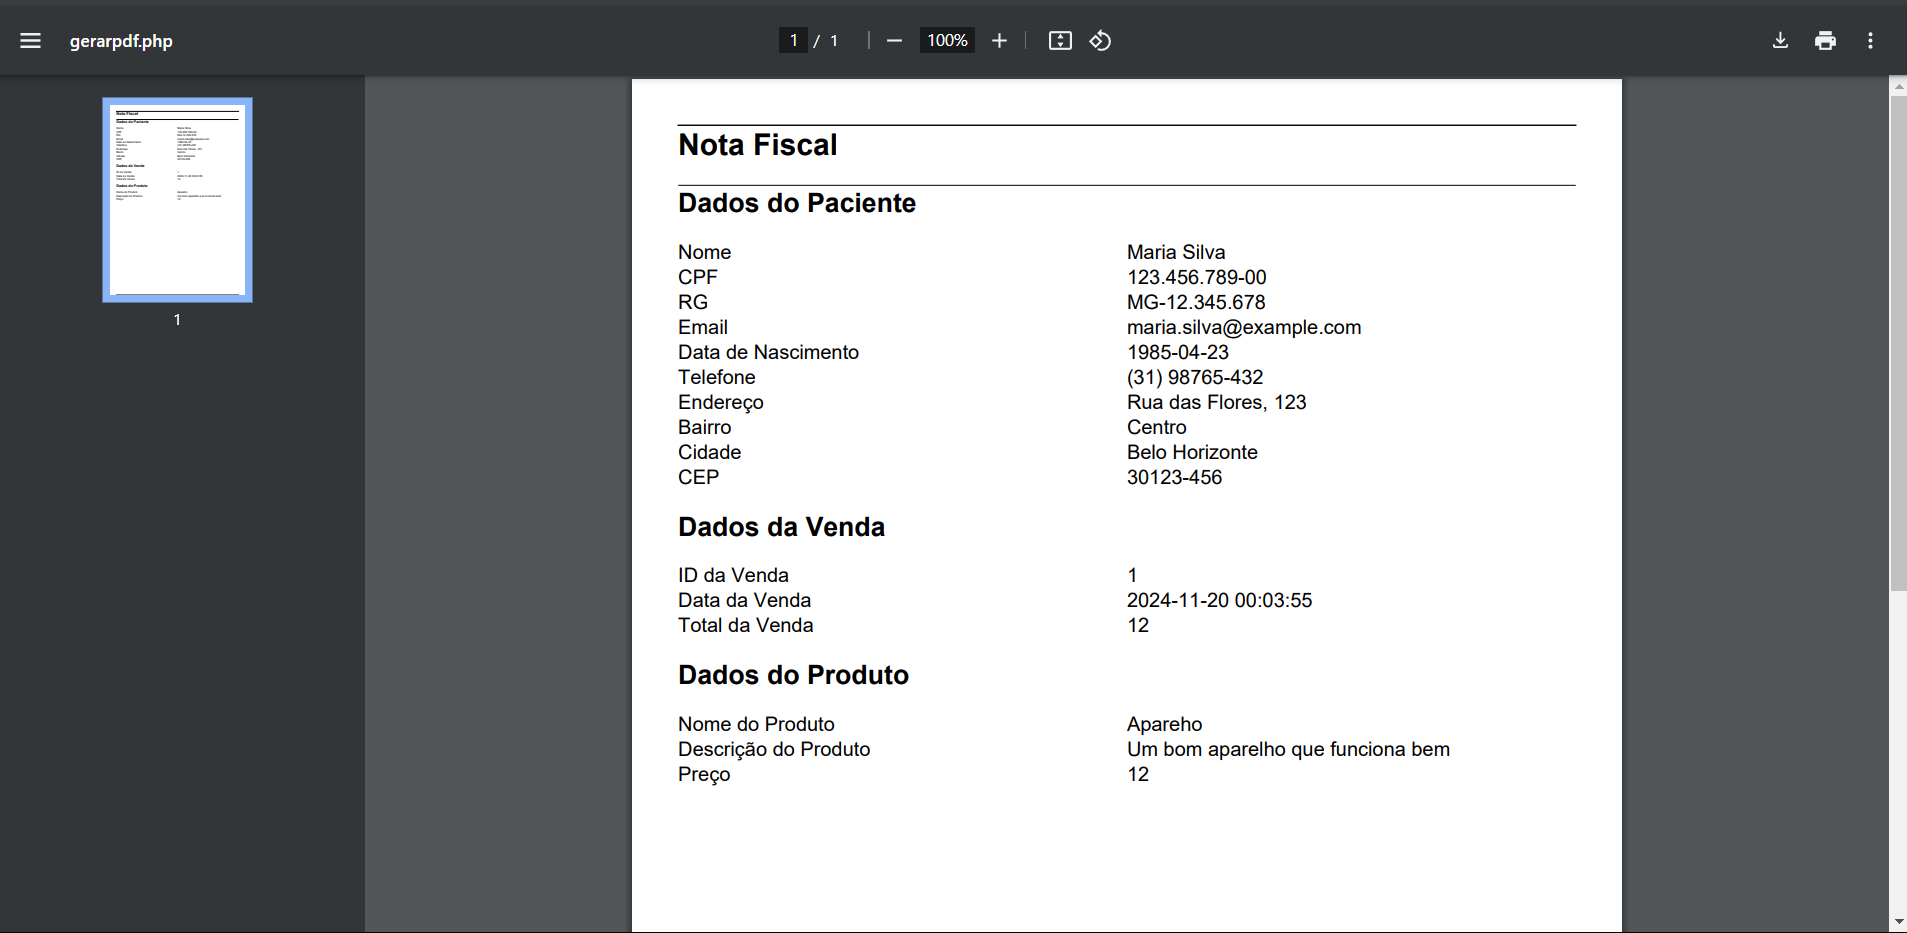Click the Nota Fiscal heading

point(758,145)
